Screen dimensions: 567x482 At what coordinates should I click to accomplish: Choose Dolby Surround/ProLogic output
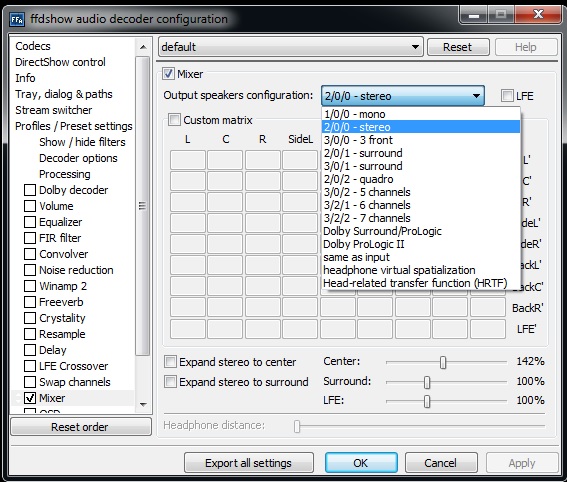pos(421,231)
